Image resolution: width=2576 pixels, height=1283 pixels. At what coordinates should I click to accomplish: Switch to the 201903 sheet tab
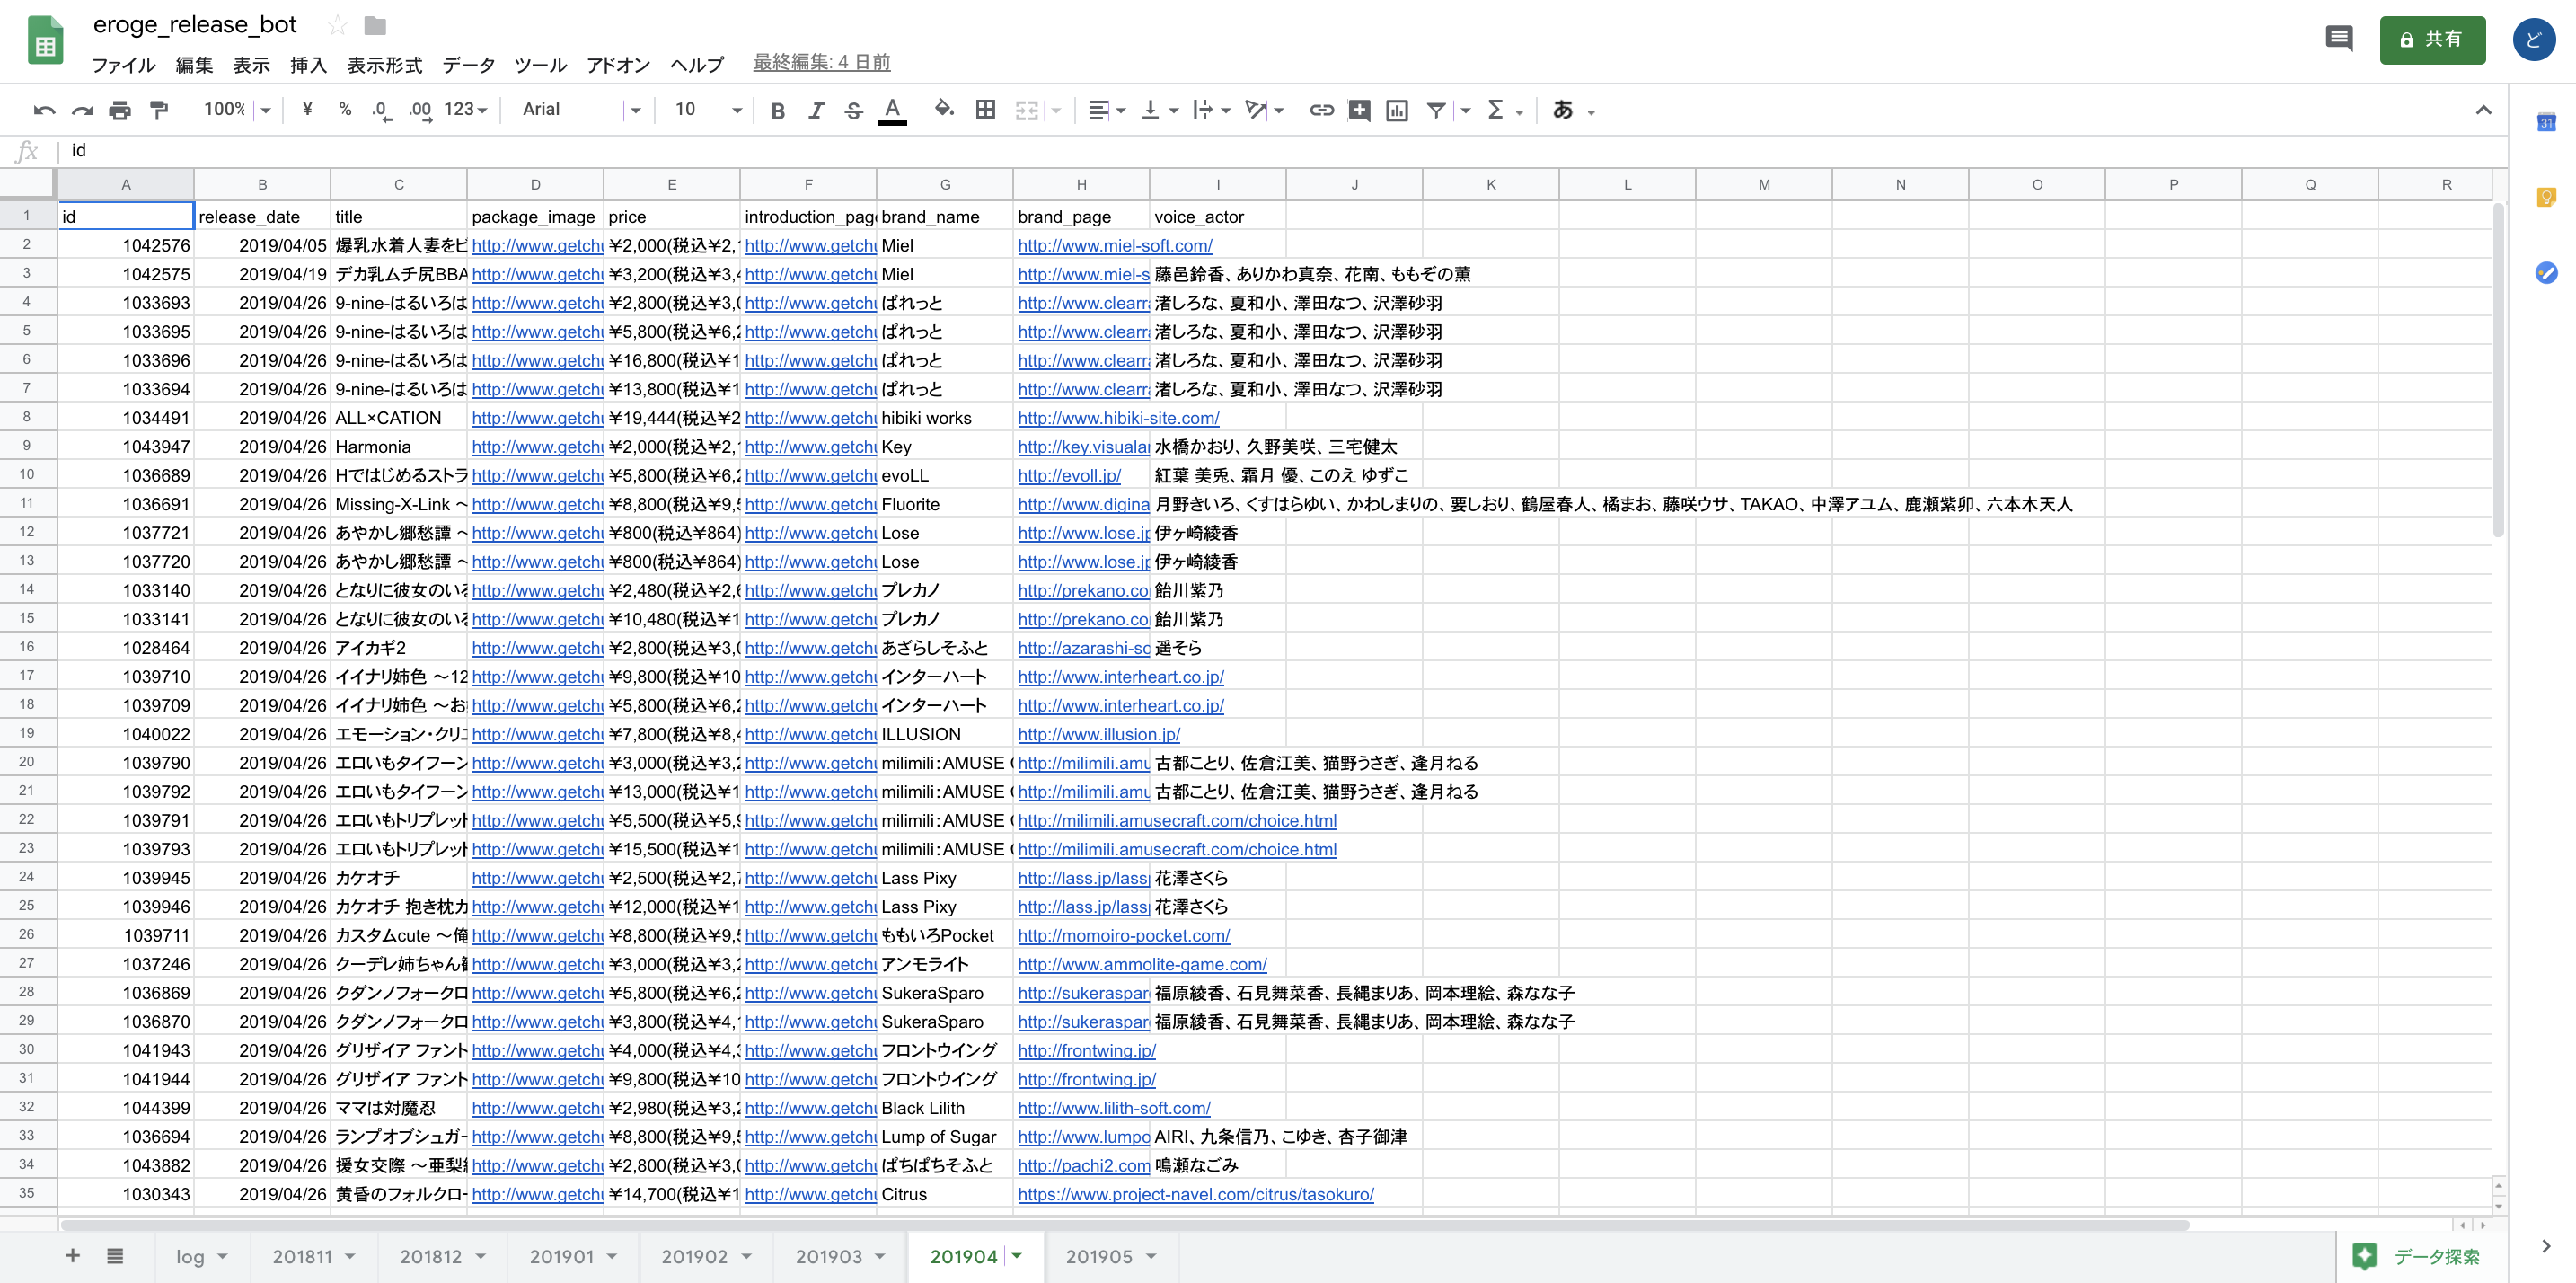coord(828,1256)
